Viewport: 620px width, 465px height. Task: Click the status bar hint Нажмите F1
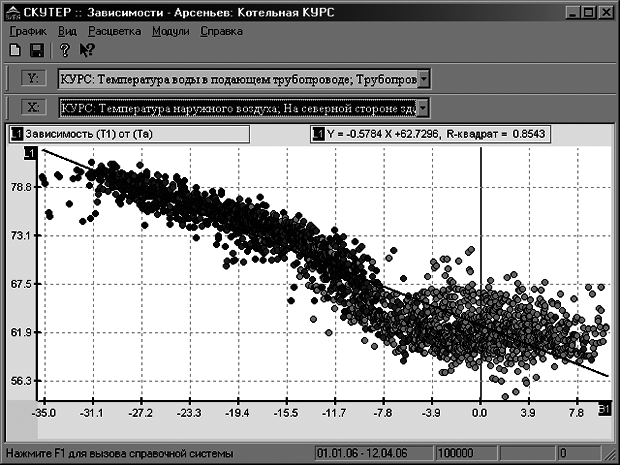pyautogui.click(x=120, y=453)
